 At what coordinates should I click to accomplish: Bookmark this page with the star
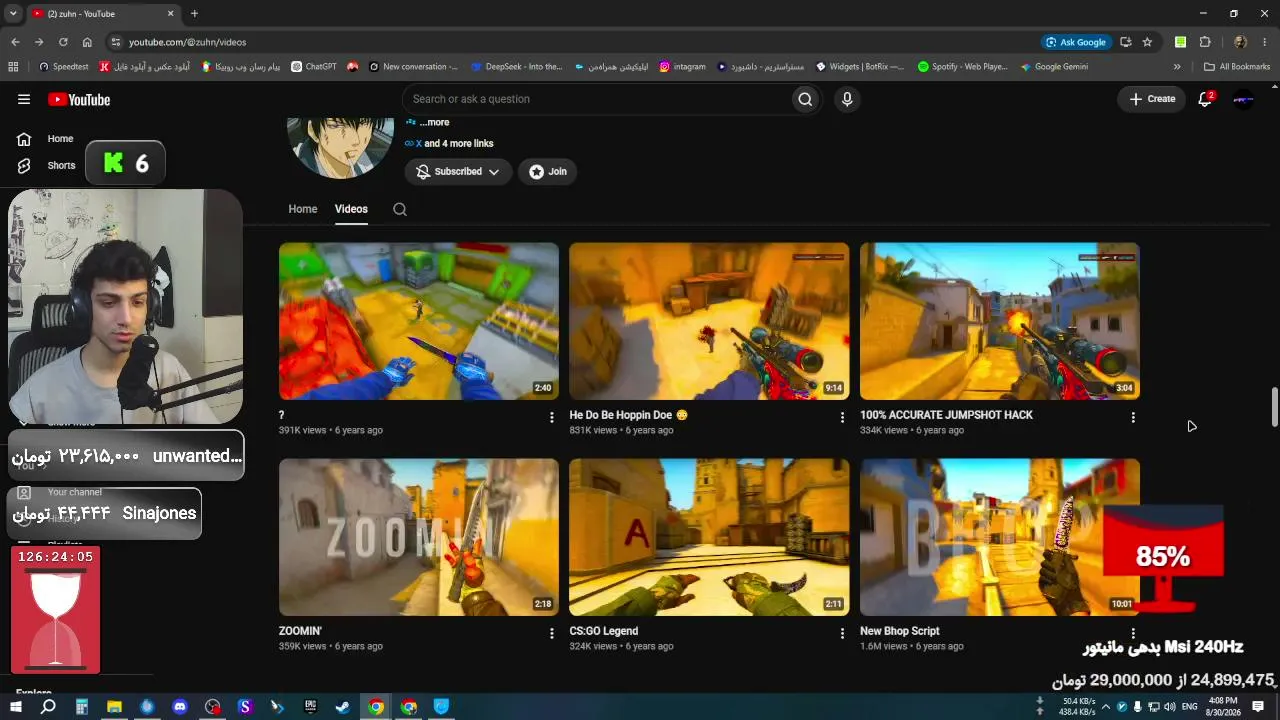(1147, 42)
